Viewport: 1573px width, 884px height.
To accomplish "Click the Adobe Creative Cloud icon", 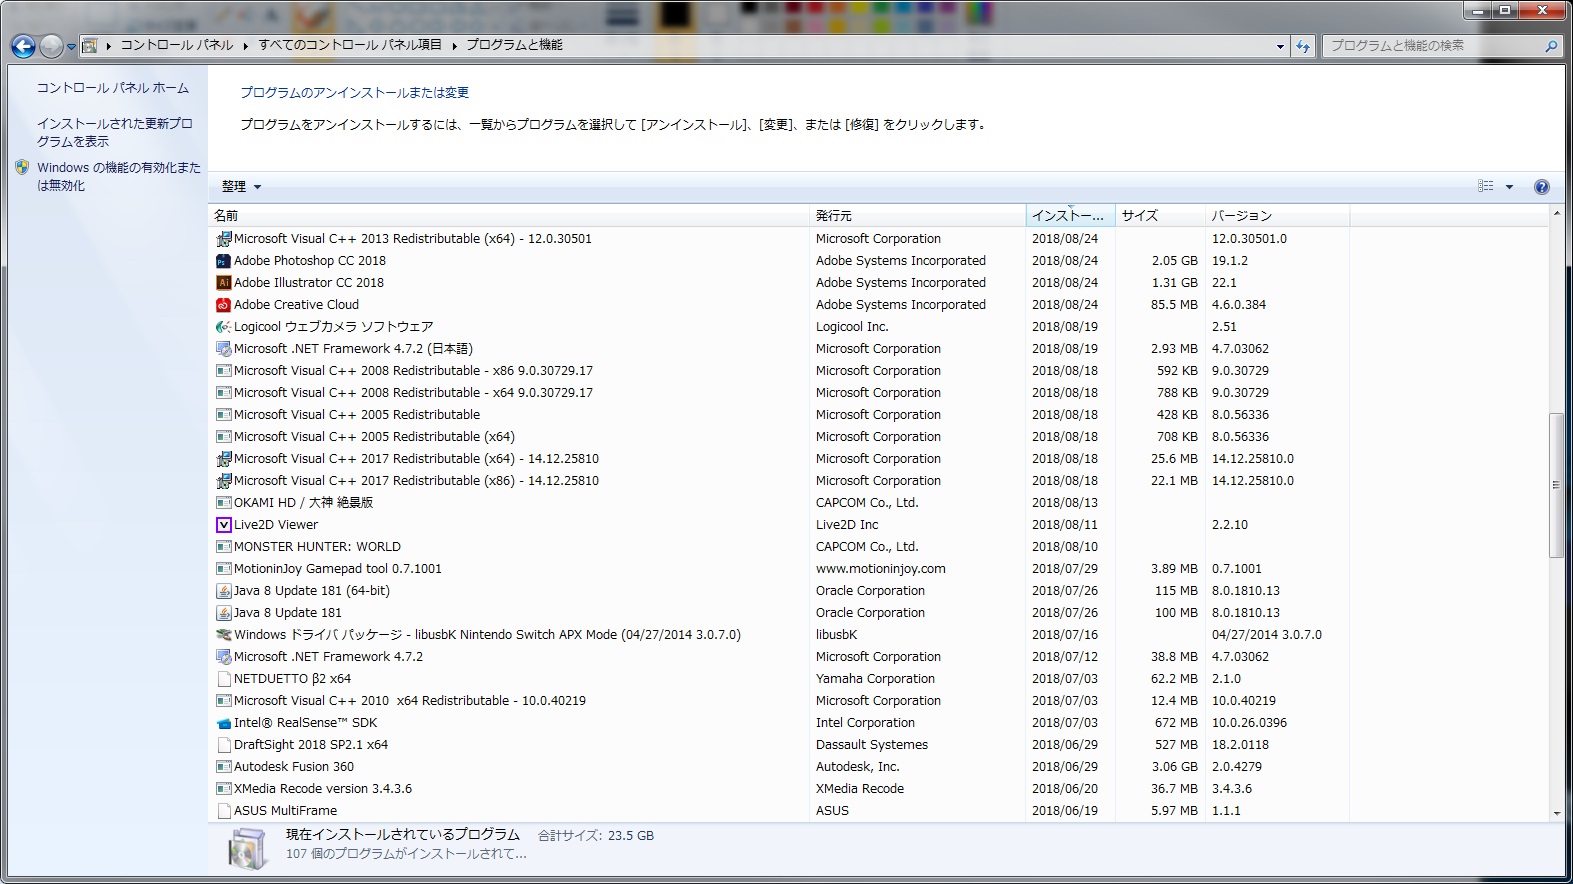I will [224, 305].
